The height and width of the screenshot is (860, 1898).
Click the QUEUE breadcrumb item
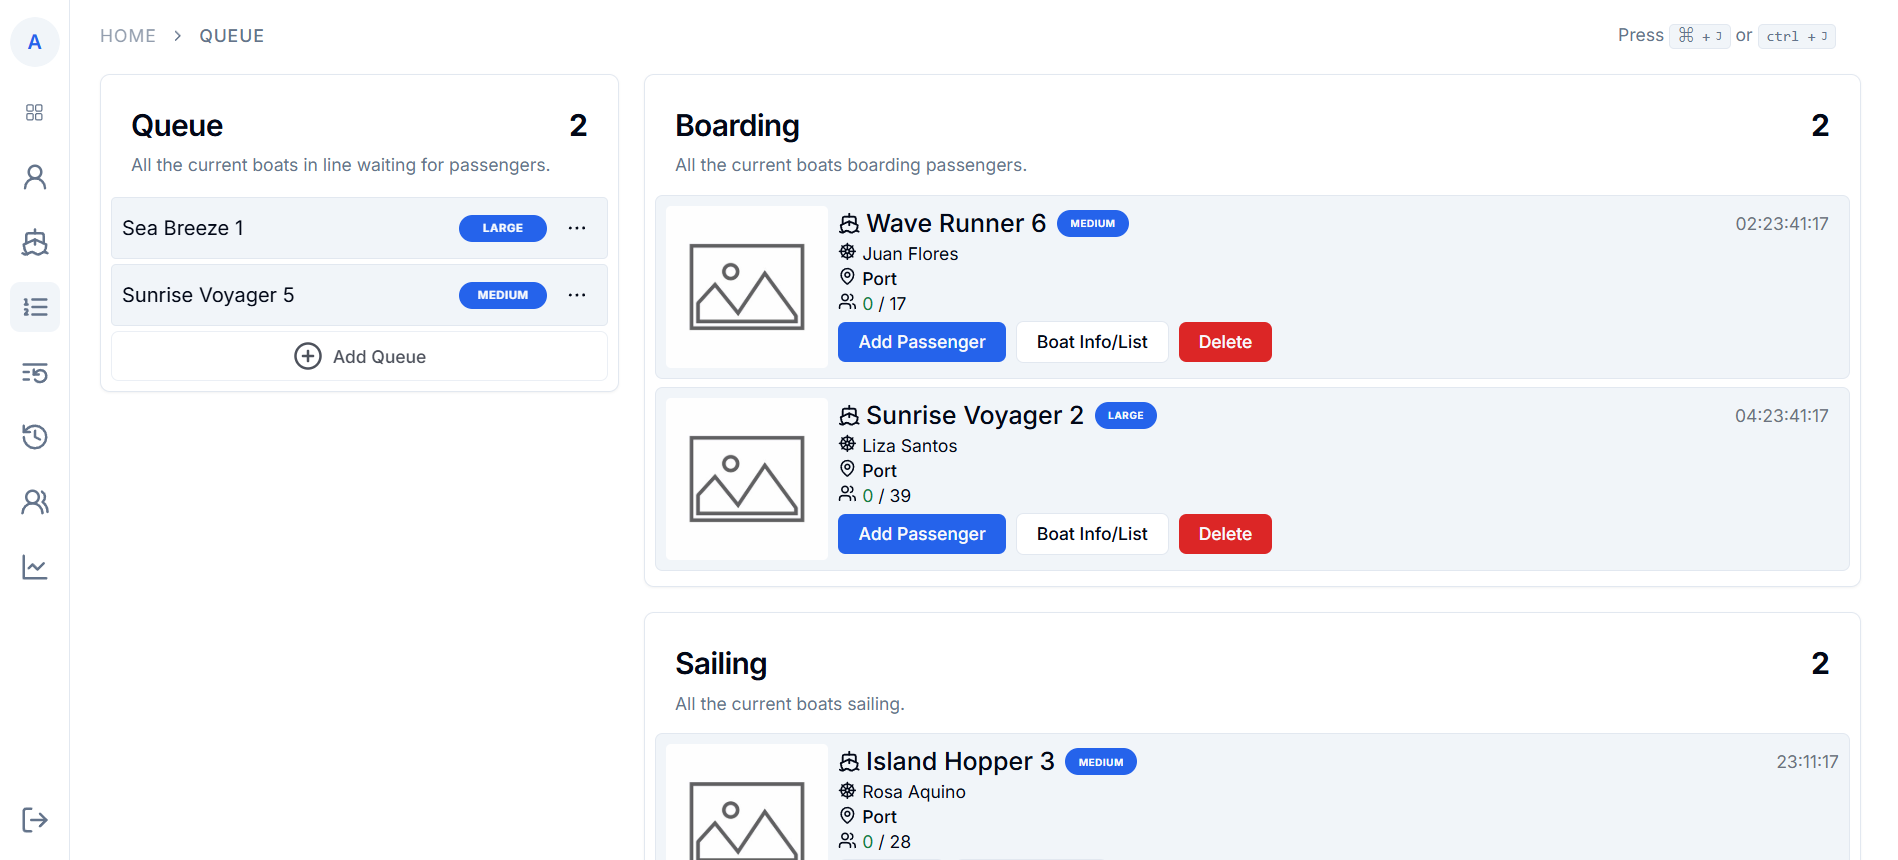coord(232,36)
